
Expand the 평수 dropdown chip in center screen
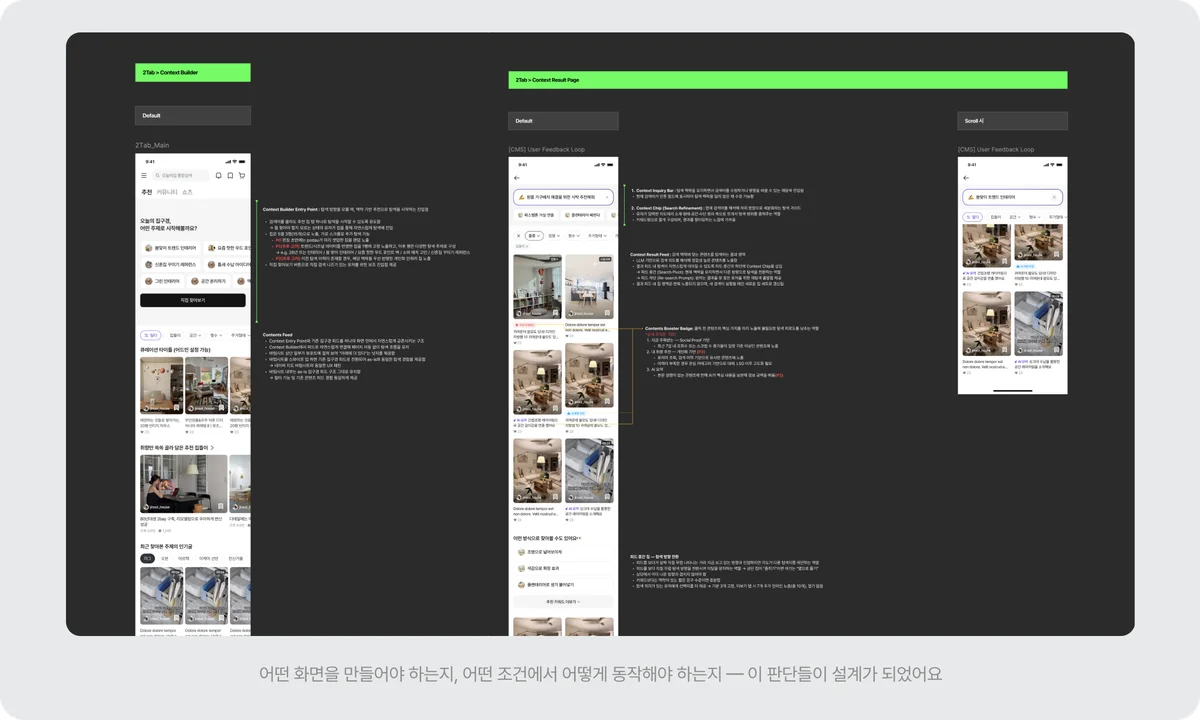(574, 235)
